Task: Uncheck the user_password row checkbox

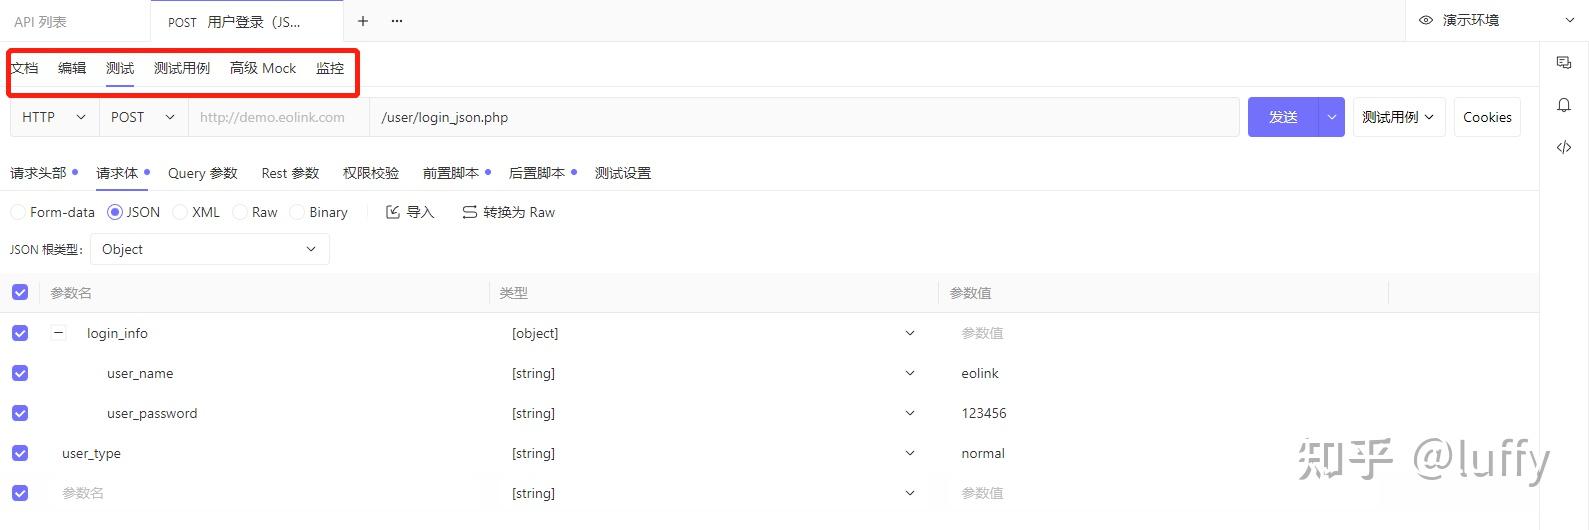Action: point(20,413)
